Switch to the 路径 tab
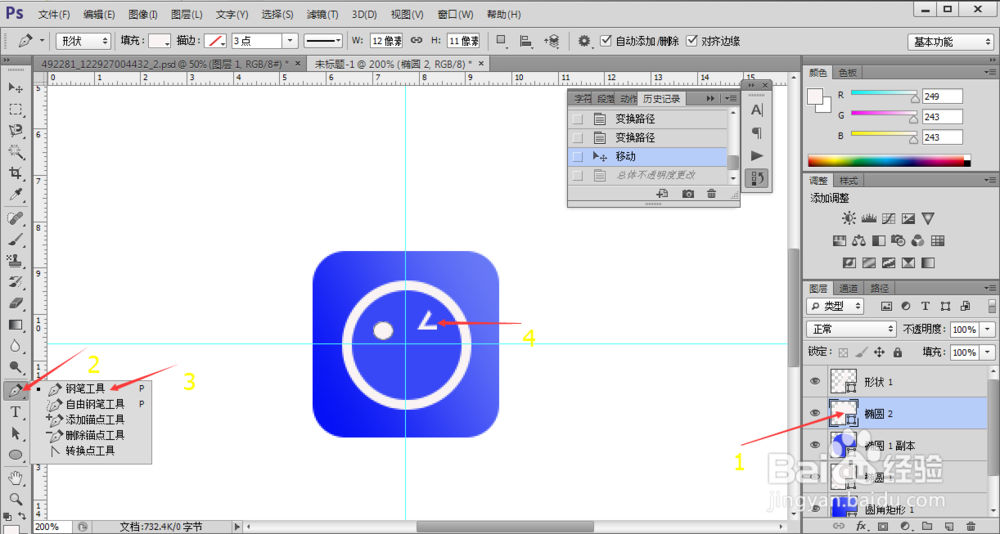1000x534 pixels. tap(878, 288)
